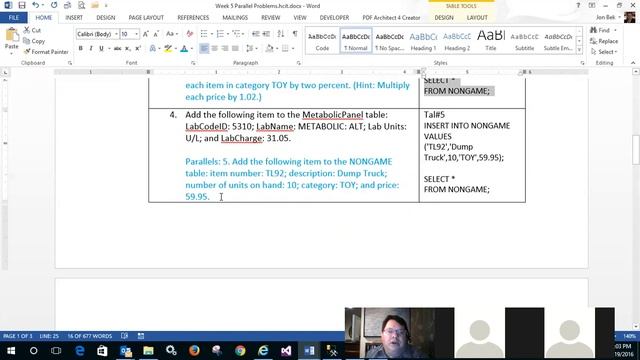Click the vertical scrollbar thumb

tap(636, 149)
